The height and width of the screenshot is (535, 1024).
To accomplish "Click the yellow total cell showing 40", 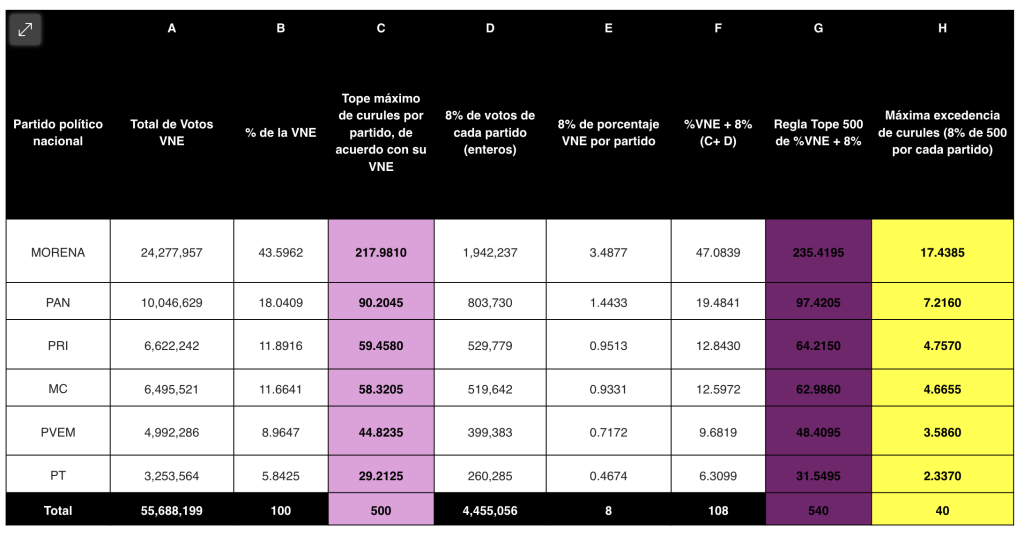I will tap(942, 511).
